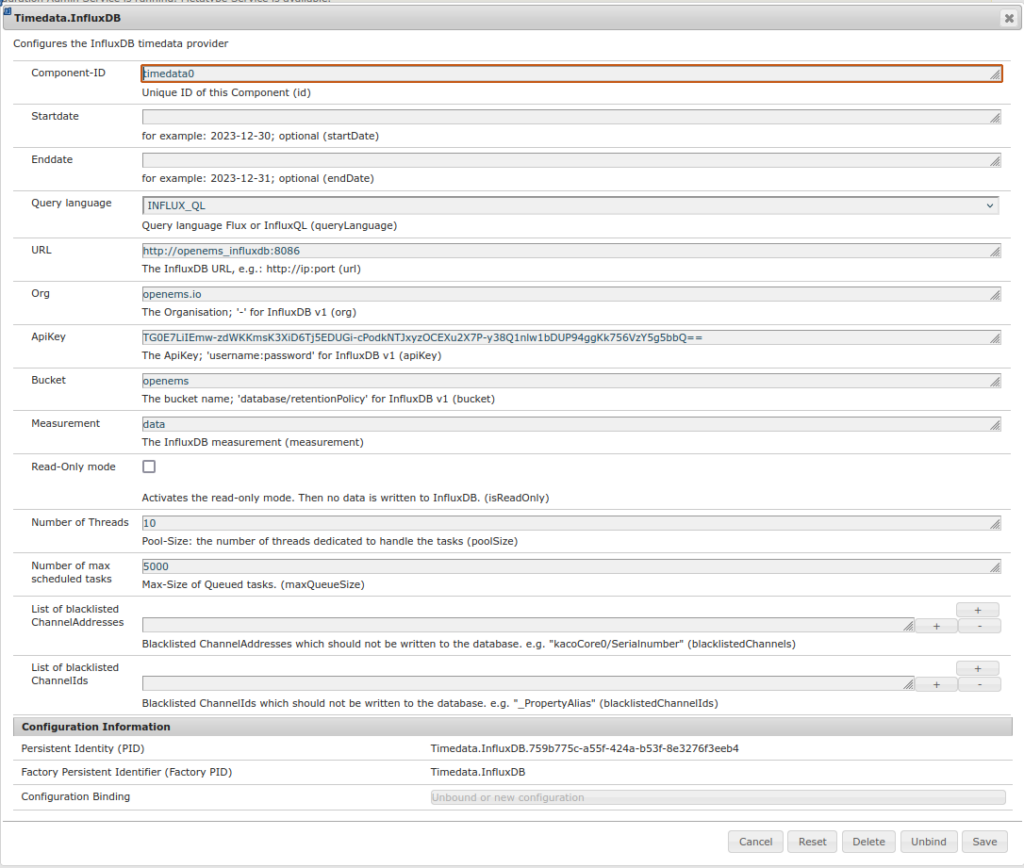Click minus button for blacklisted ChannelIds

point(979,685)
